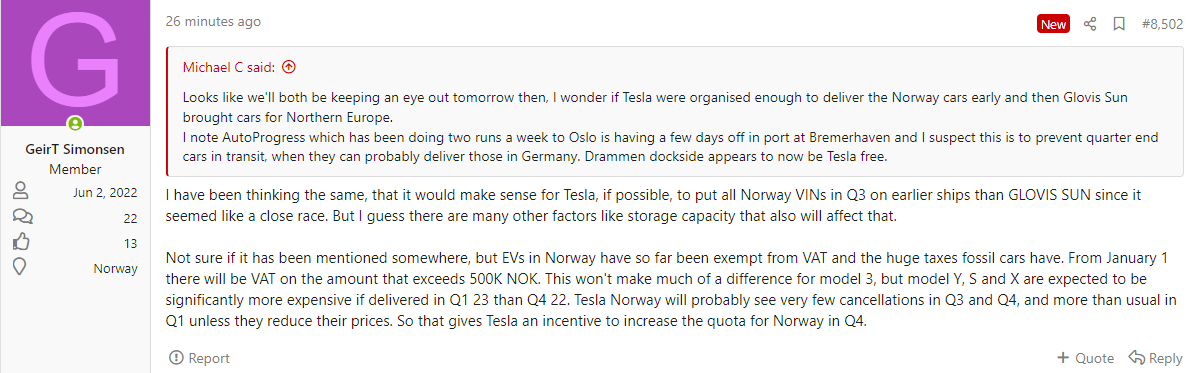
Task: Click the messages count 22
Action: (130, 218)
